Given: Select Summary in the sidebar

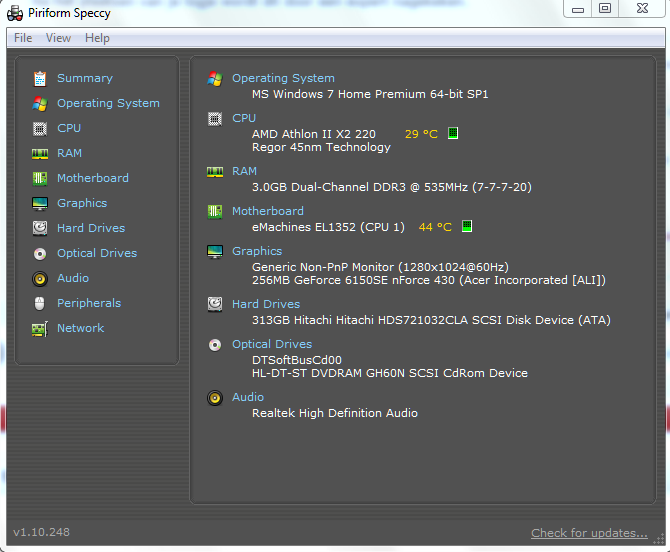Looking at the screenshot, I should tap(85, 78).
